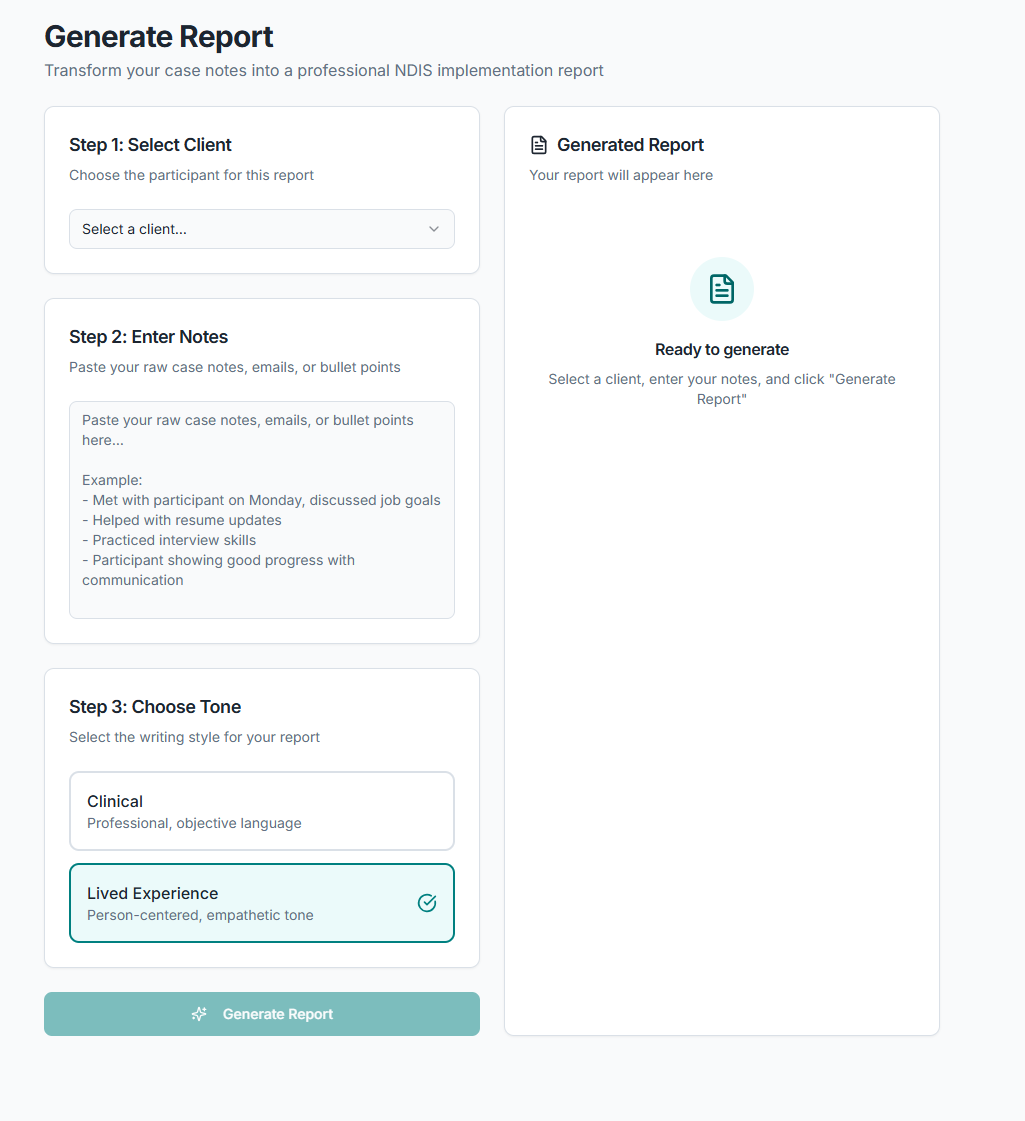Open the Select a client dropdown
The width and height of the screenshot is (1025, 1121).
click(x=261, y=229)
